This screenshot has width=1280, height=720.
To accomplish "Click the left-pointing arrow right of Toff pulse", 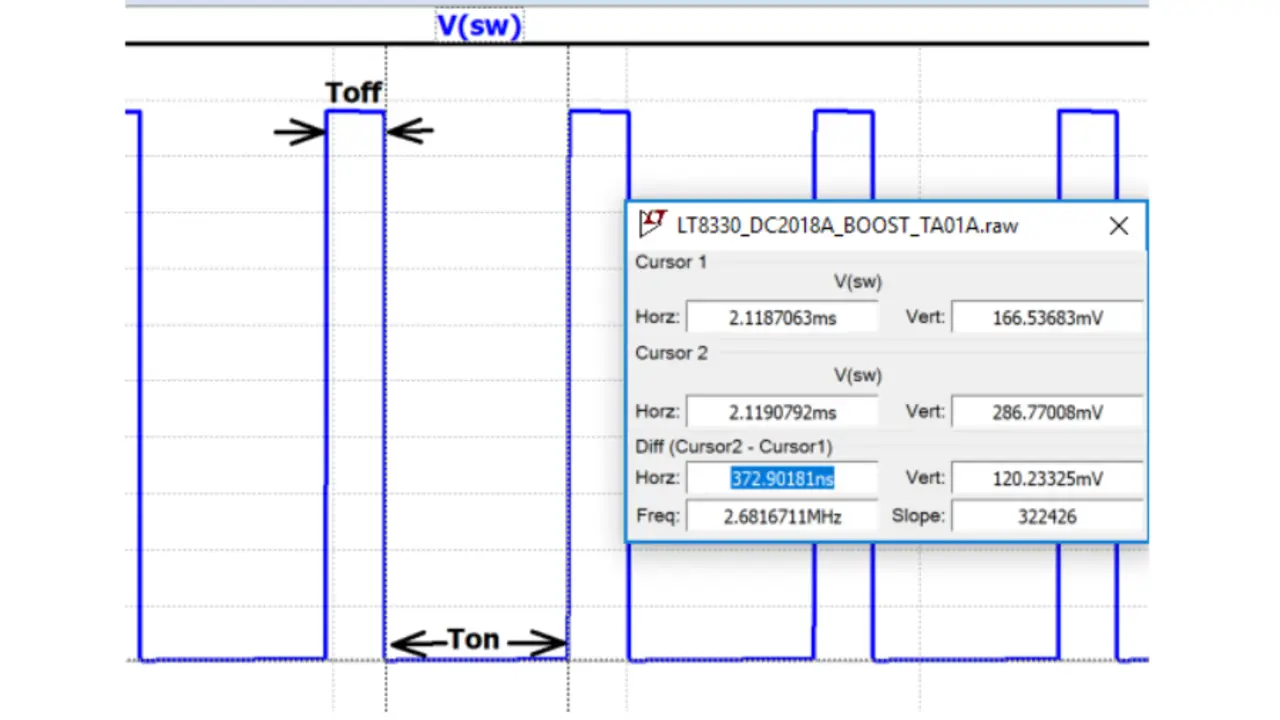I will coord(410,130).
